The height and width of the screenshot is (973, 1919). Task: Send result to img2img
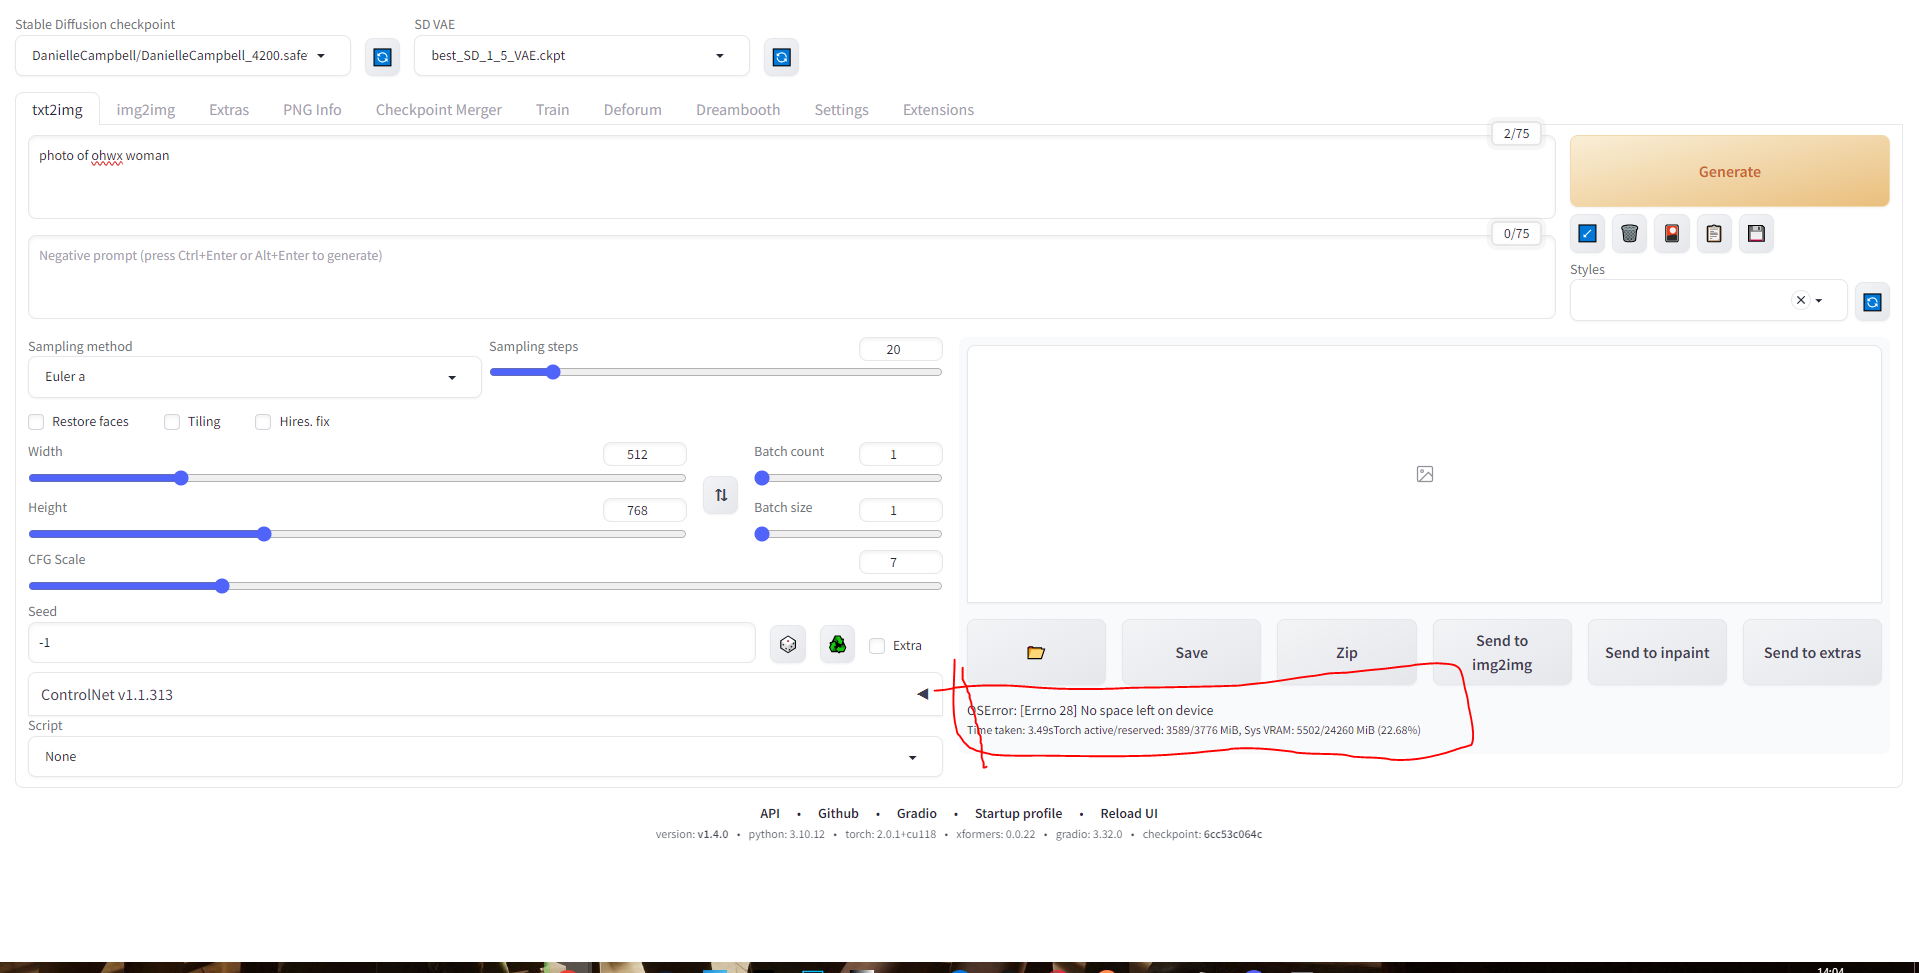[1502, 653]
